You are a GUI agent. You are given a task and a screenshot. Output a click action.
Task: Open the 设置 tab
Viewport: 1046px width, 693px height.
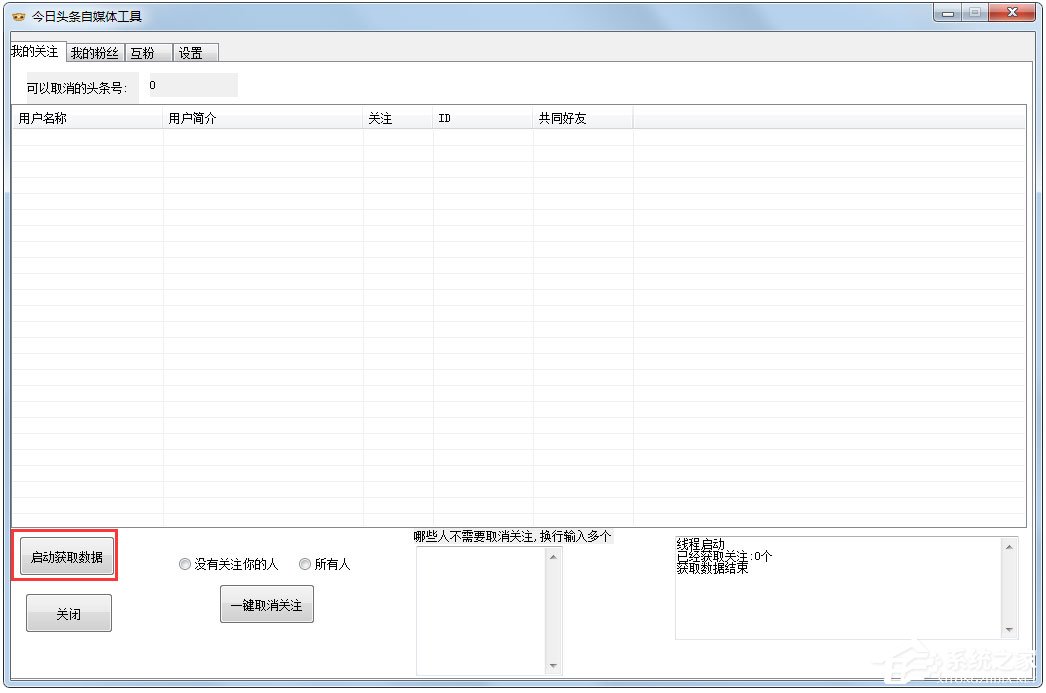point(191,53)
